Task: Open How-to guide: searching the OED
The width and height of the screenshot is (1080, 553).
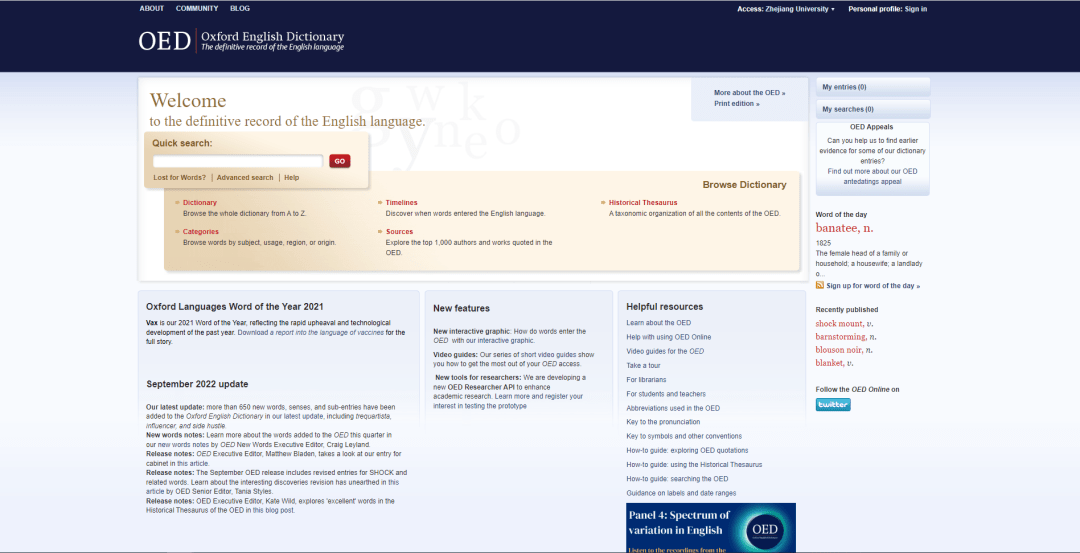Action: (677, 479)
